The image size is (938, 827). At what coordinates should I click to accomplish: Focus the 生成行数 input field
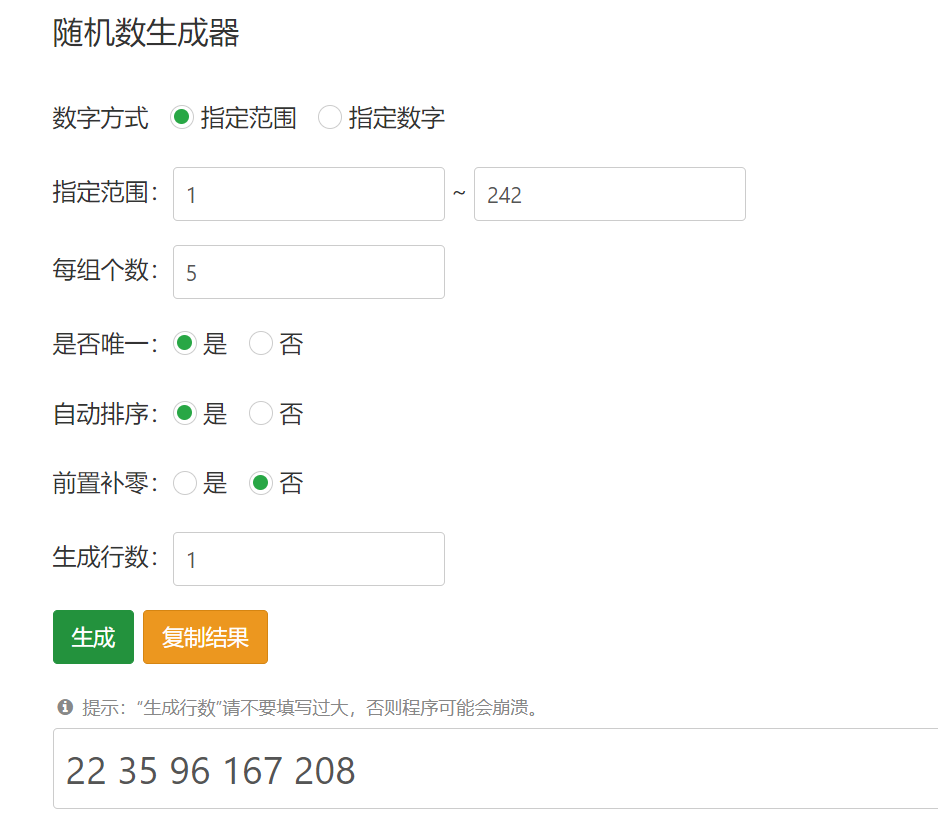point(309,559)
